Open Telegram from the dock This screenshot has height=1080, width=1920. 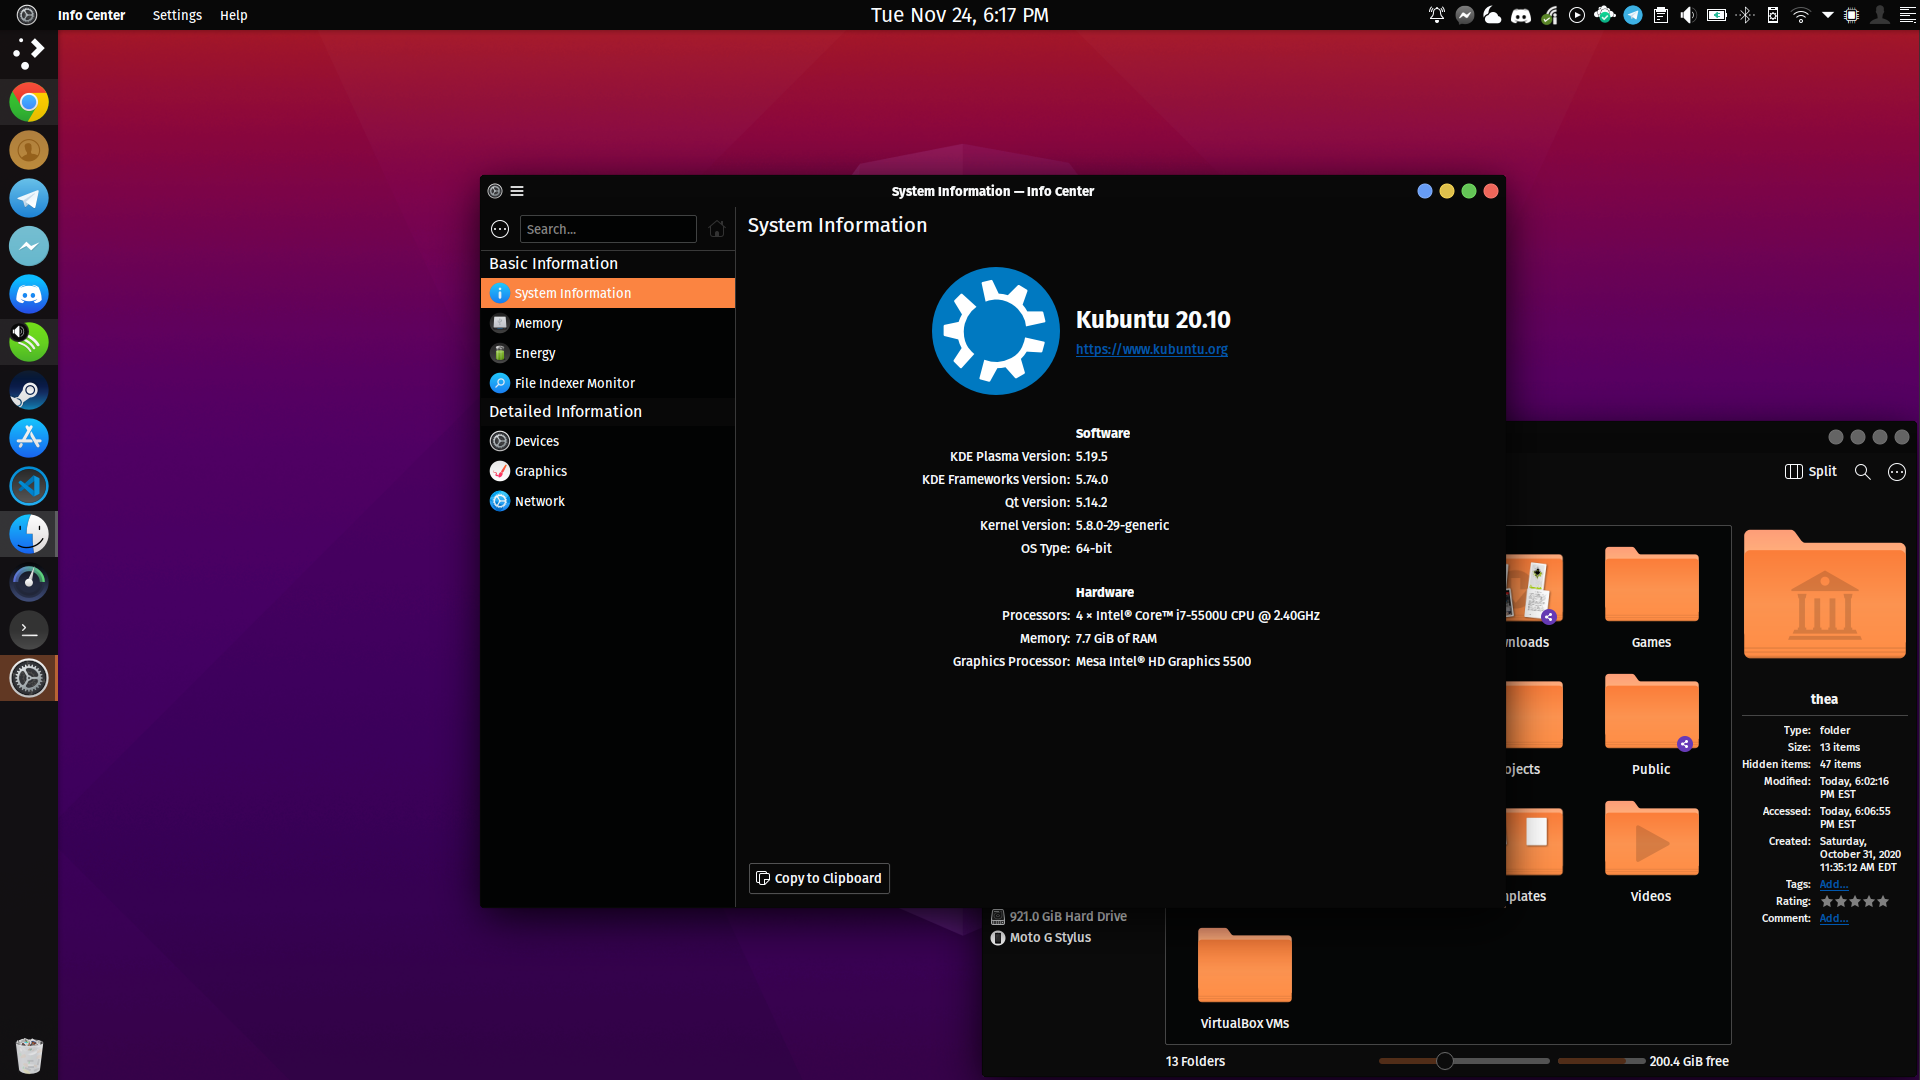click(x=29, y=198)
